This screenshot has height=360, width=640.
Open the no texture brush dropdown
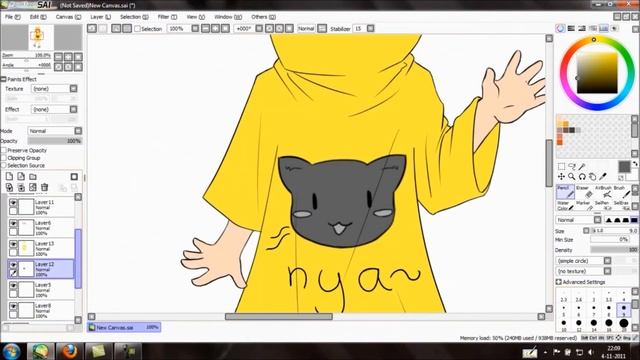(584, 271)
